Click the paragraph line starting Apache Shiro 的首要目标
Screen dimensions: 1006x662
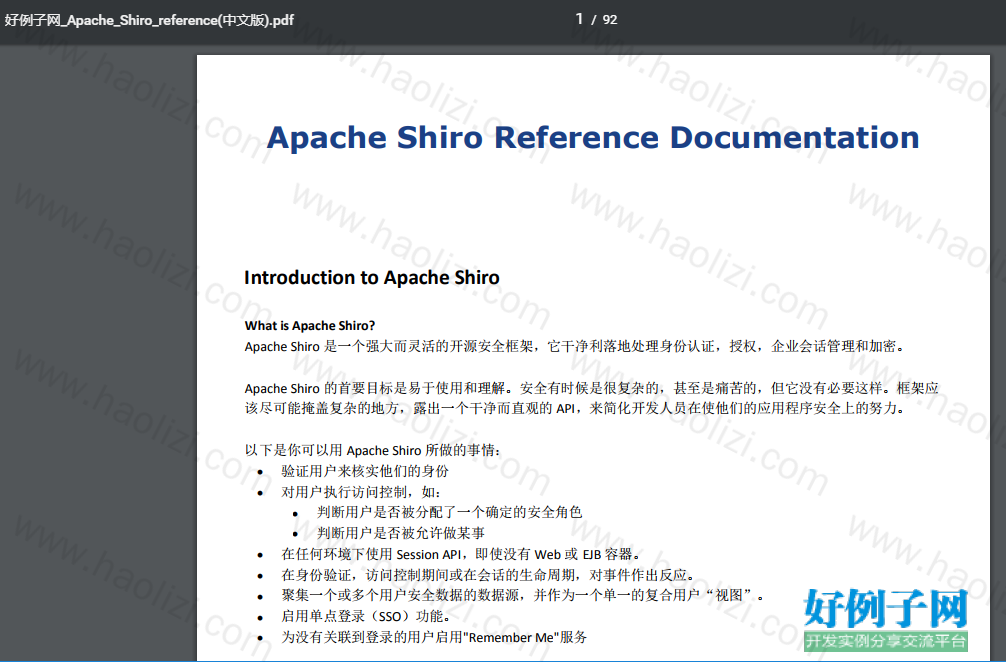click(592, 388)
